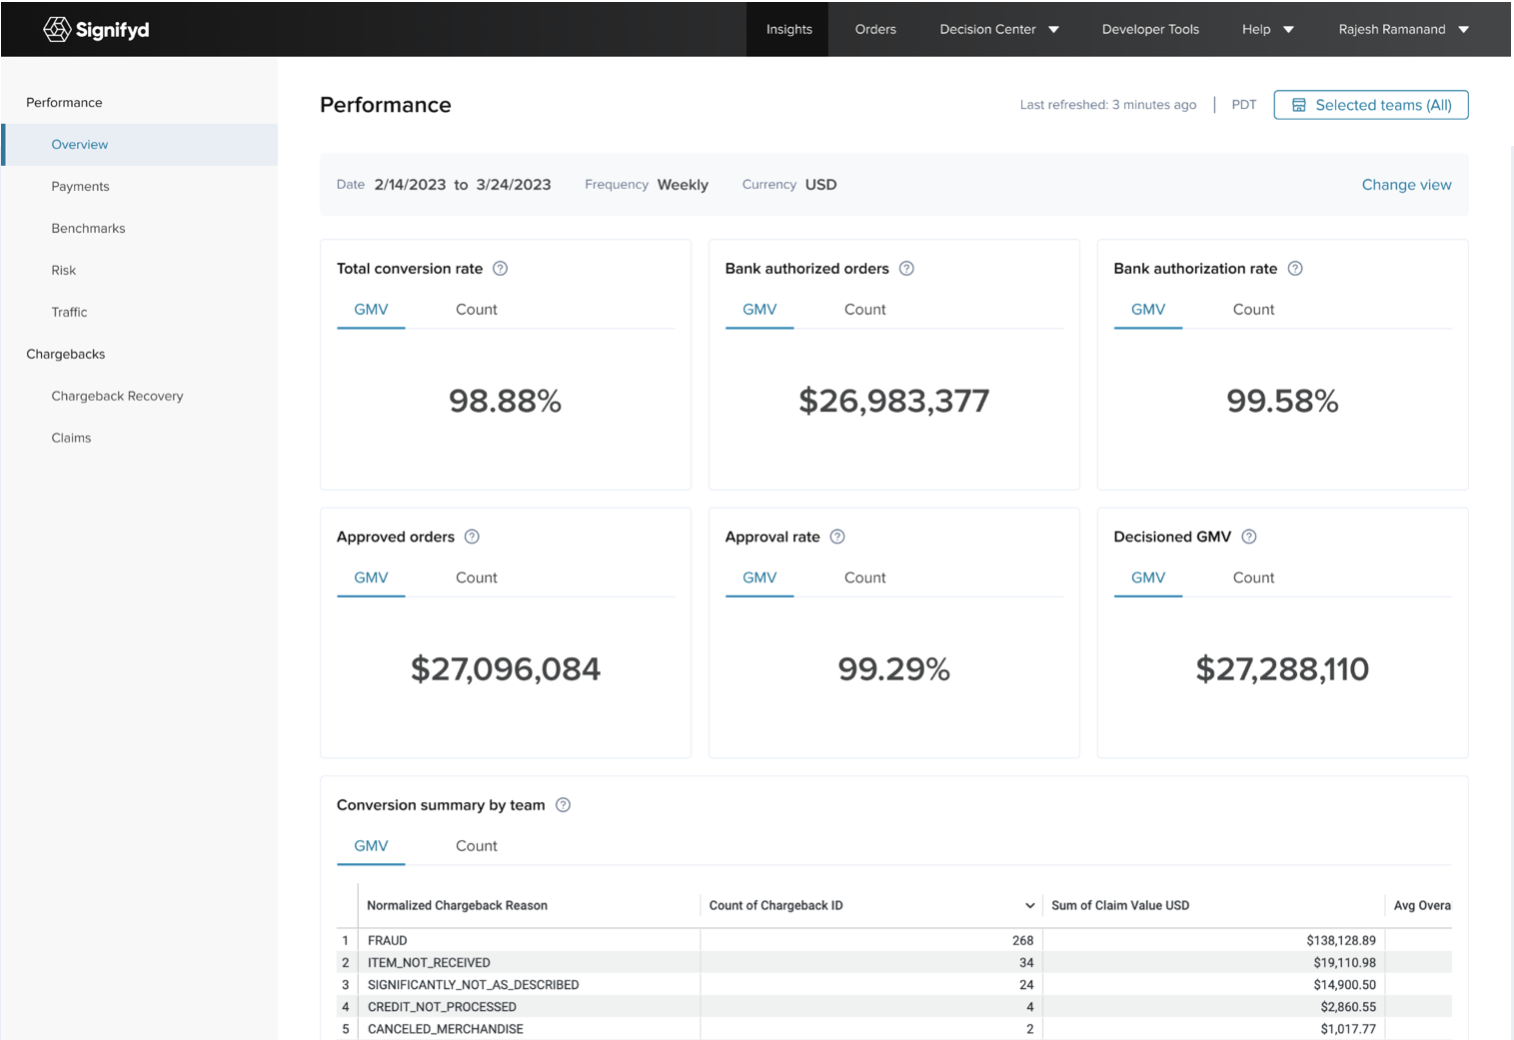Viewport: 1514px width, 1040px height.
Task: Open Total conversion rate help icon
Action: click(501, 268)
